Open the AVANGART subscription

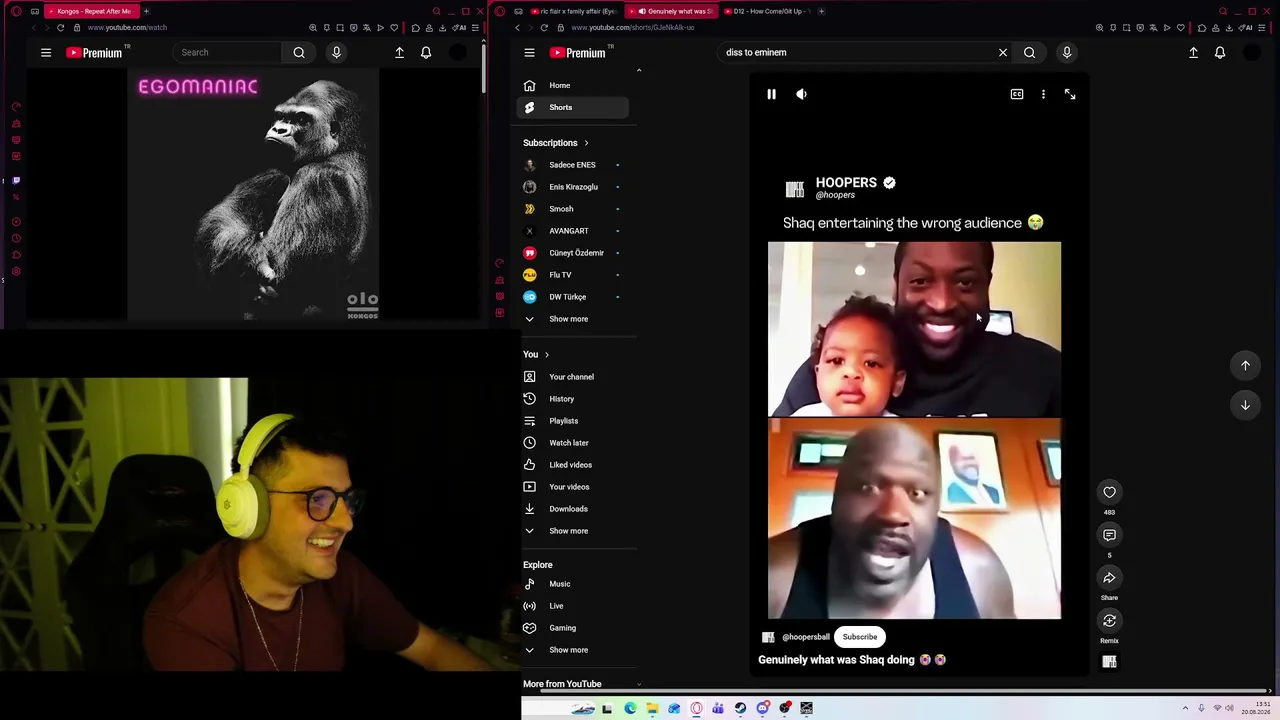point(573,231)
